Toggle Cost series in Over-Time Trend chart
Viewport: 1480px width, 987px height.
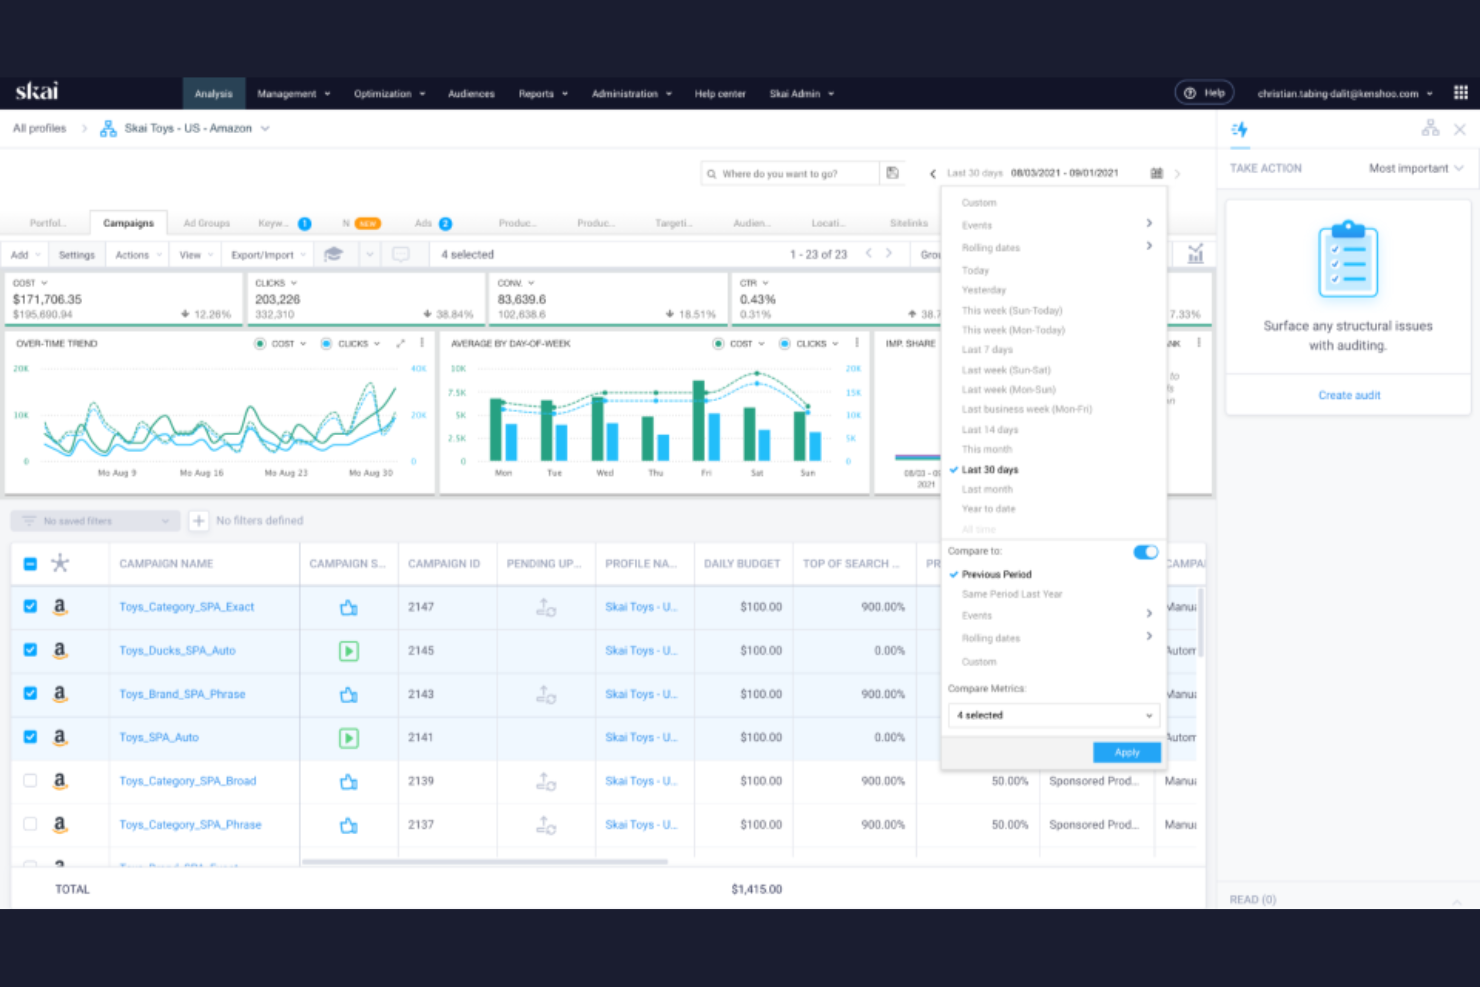[260, 344]
